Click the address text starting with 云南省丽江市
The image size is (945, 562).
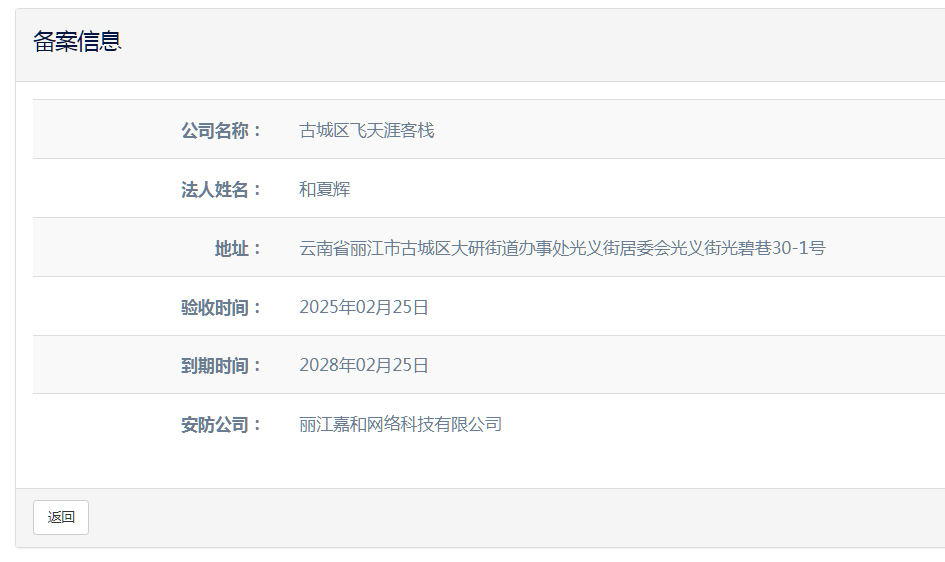(562, 248)
